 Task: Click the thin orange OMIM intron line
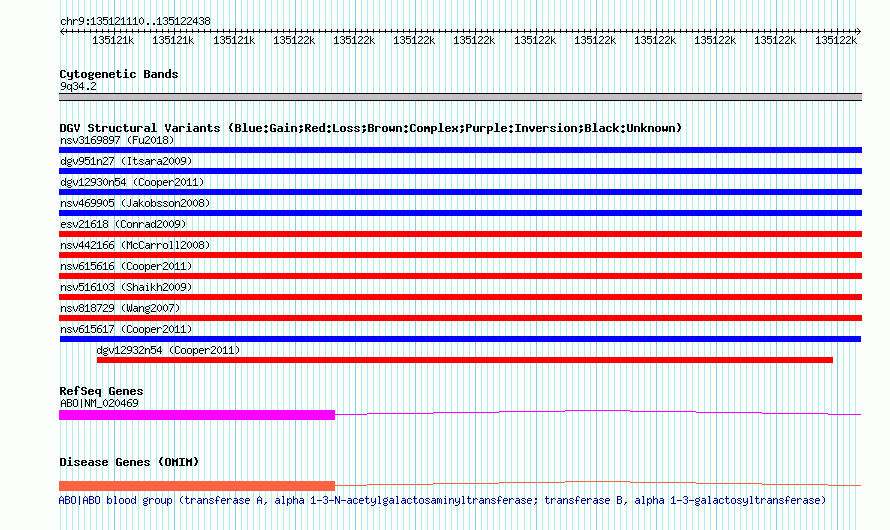click(x=598, y=483)
